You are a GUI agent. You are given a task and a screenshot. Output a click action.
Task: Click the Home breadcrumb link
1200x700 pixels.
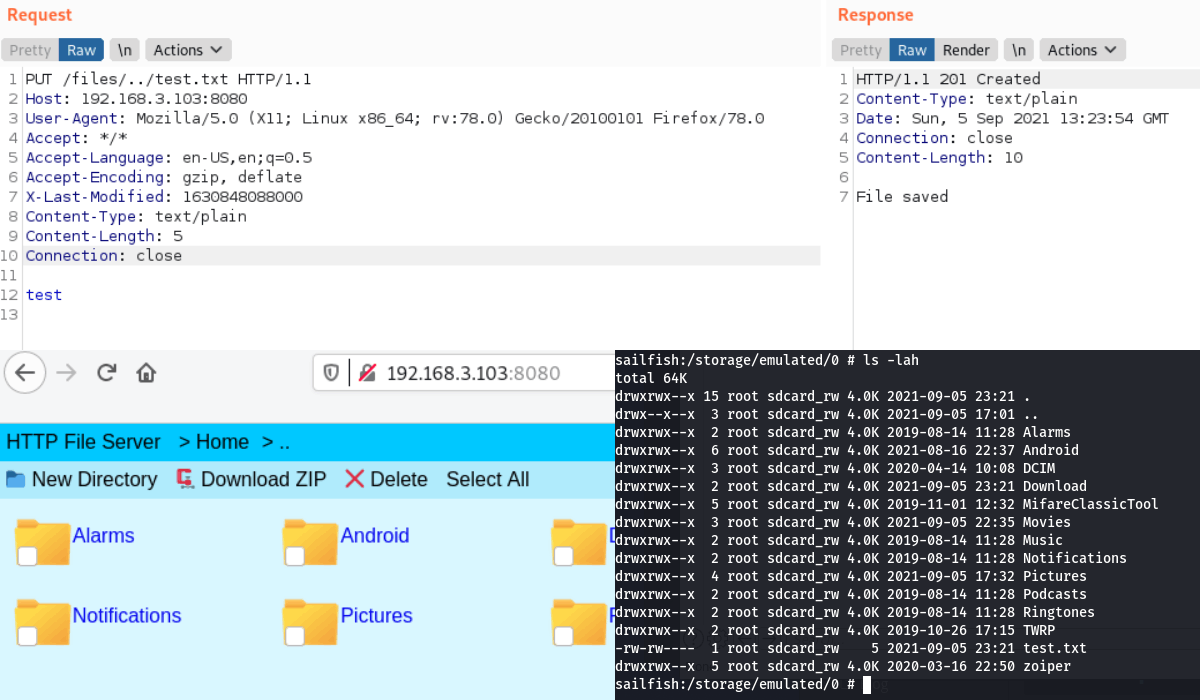pyautogui.click(x=222, y=442)
